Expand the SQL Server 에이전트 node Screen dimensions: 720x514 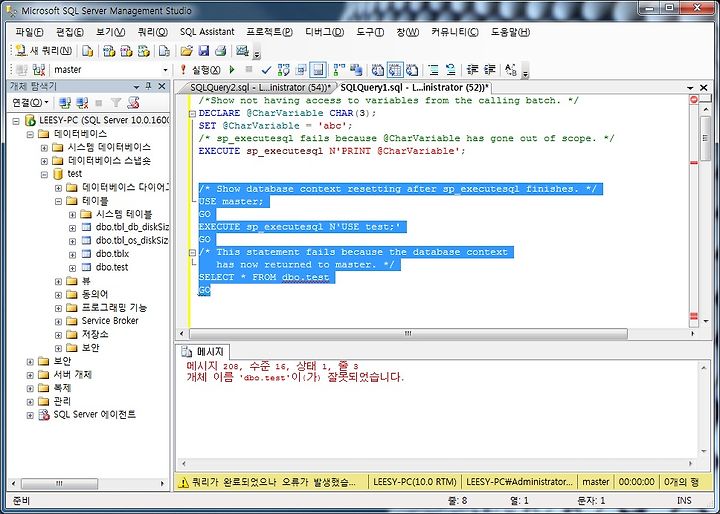(30, 415)
